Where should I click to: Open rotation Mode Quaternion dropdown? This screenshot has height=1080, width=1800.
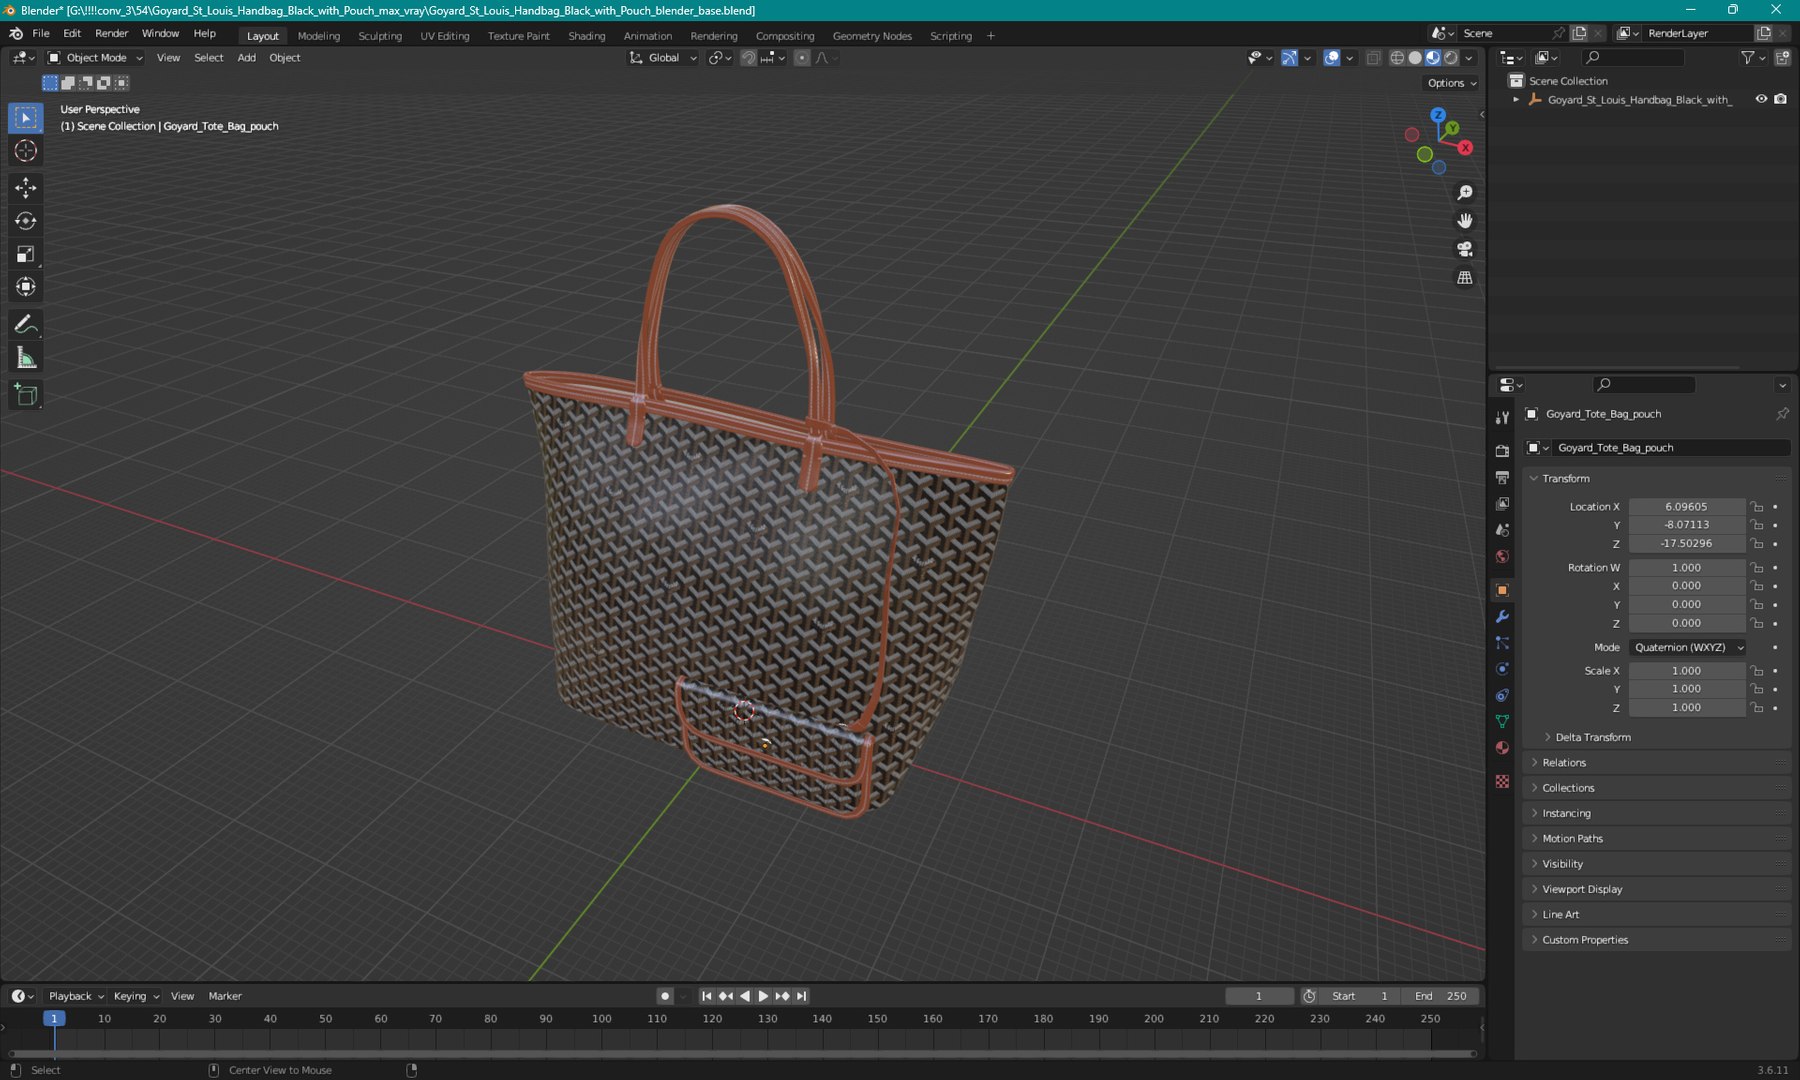tap(1687, 648)
